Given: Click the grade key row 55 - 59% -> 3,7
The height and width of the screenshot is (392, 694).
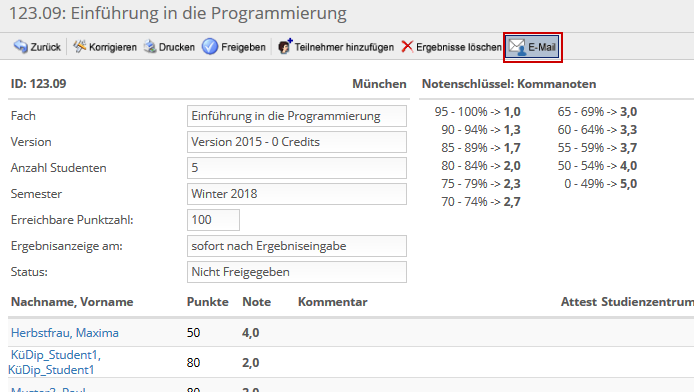Looking at the screenshot, I should (x=597, y=148).
